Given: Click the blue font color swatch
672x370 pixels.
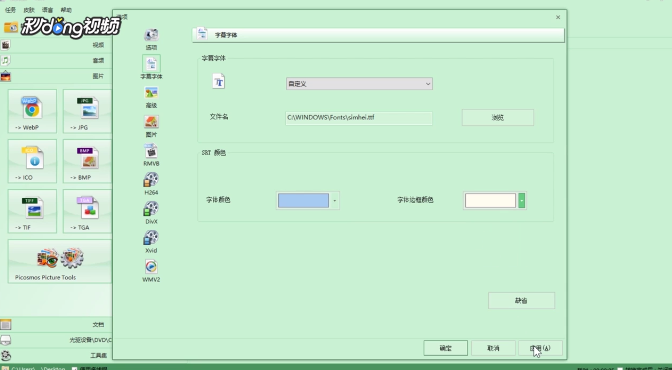Looking at the screenshot, I should pos(303,200).
